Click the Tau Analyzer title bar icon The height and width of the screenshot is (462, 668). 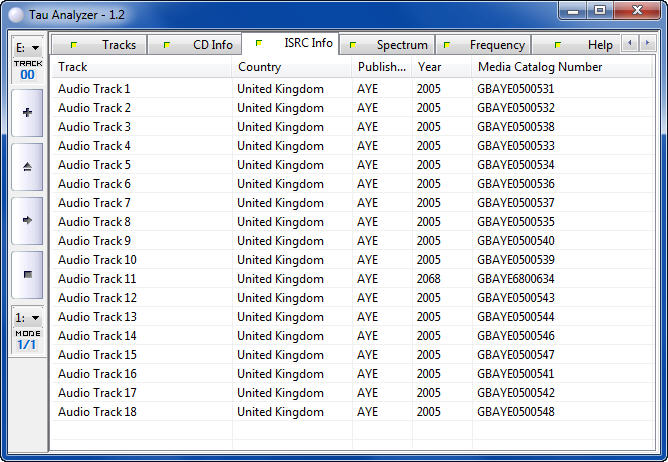pos(15,11)
